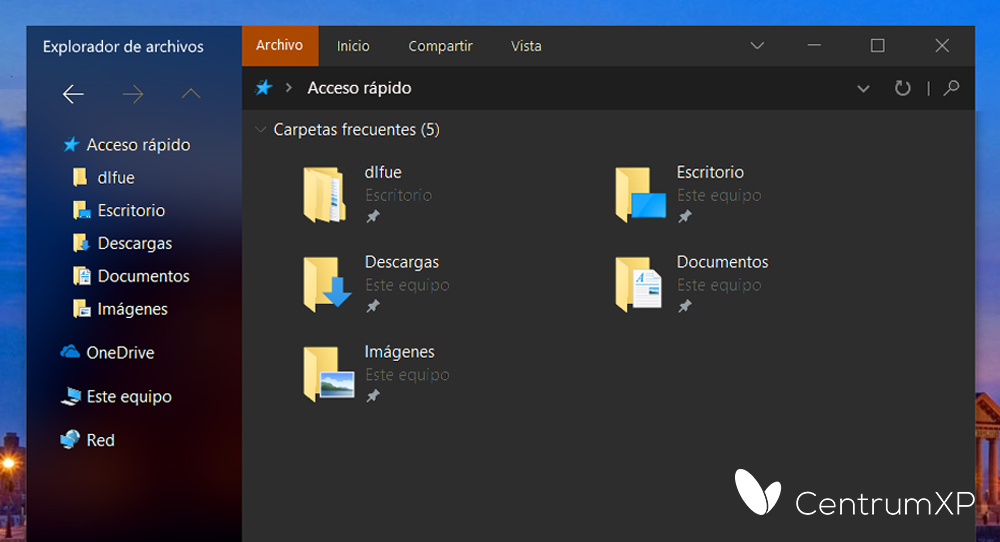Click the Acceso rápido star in sidebar
The width and height of the screenshot is (1000, 542).
pos(71,145)
